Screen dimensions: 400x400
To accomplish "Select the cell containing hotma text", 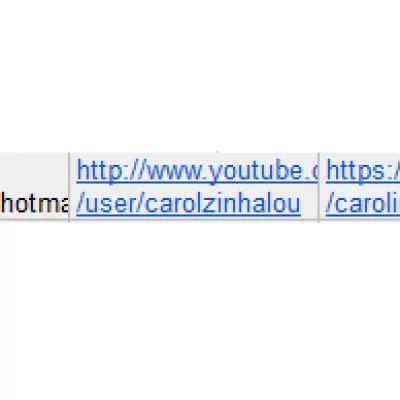I will 34,186.
